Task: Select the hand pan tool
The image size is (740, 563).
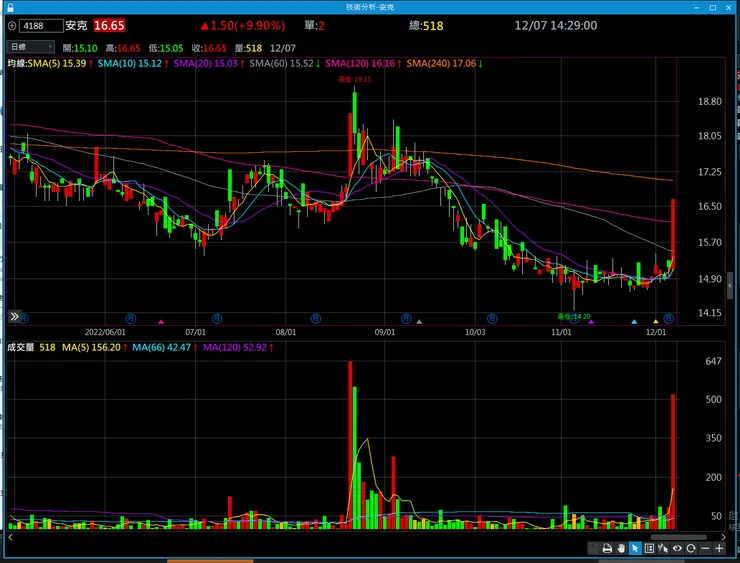Action: point(621,548)
